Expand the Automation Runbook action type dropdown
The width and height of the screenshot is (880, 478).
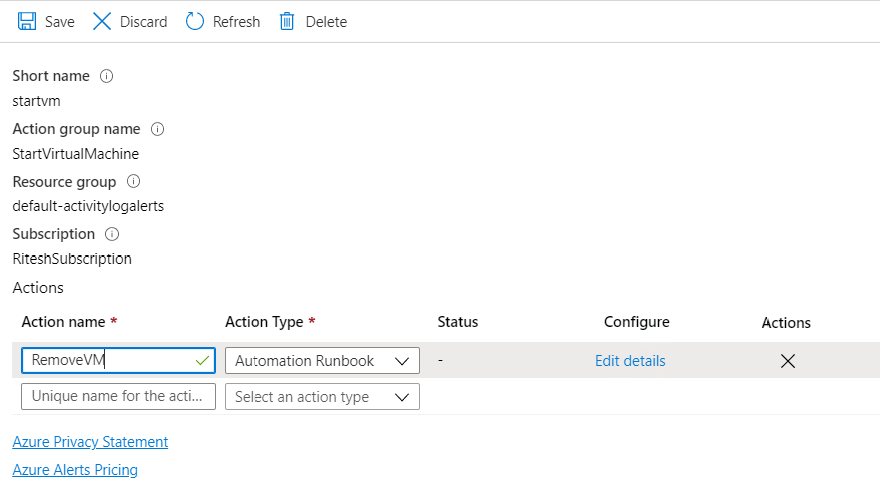pos(322,361)
